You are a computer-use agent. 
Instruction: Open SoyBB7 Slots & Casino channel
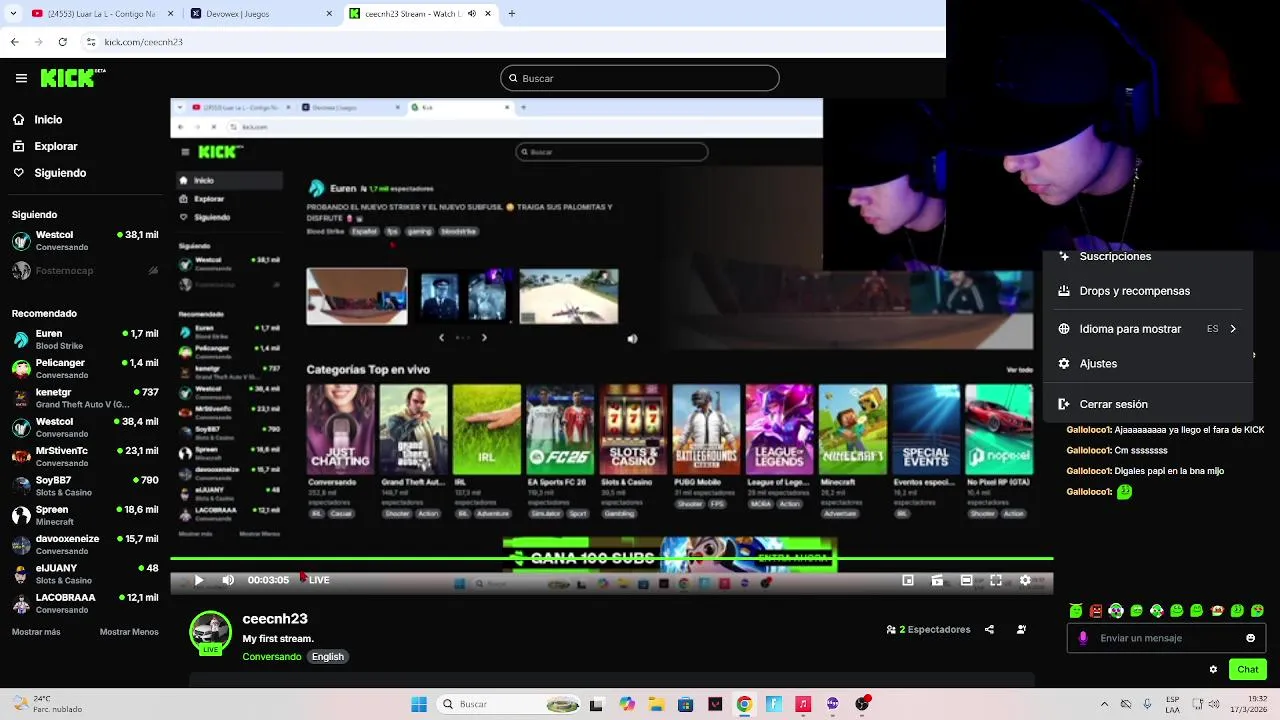[85, 486]
